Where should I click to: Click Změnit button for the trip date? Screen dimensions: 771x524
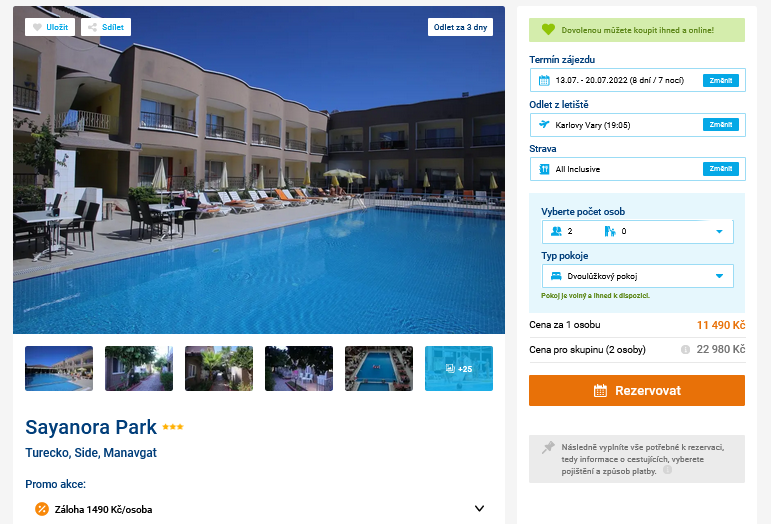point(721,81)
